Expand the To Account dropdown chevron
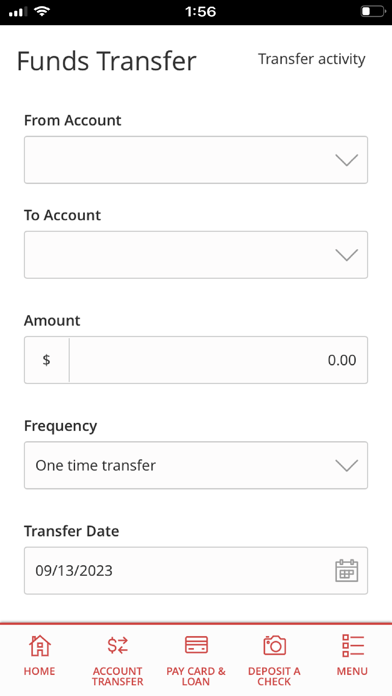The image size is (392, 696). click(x=346, y=255)
